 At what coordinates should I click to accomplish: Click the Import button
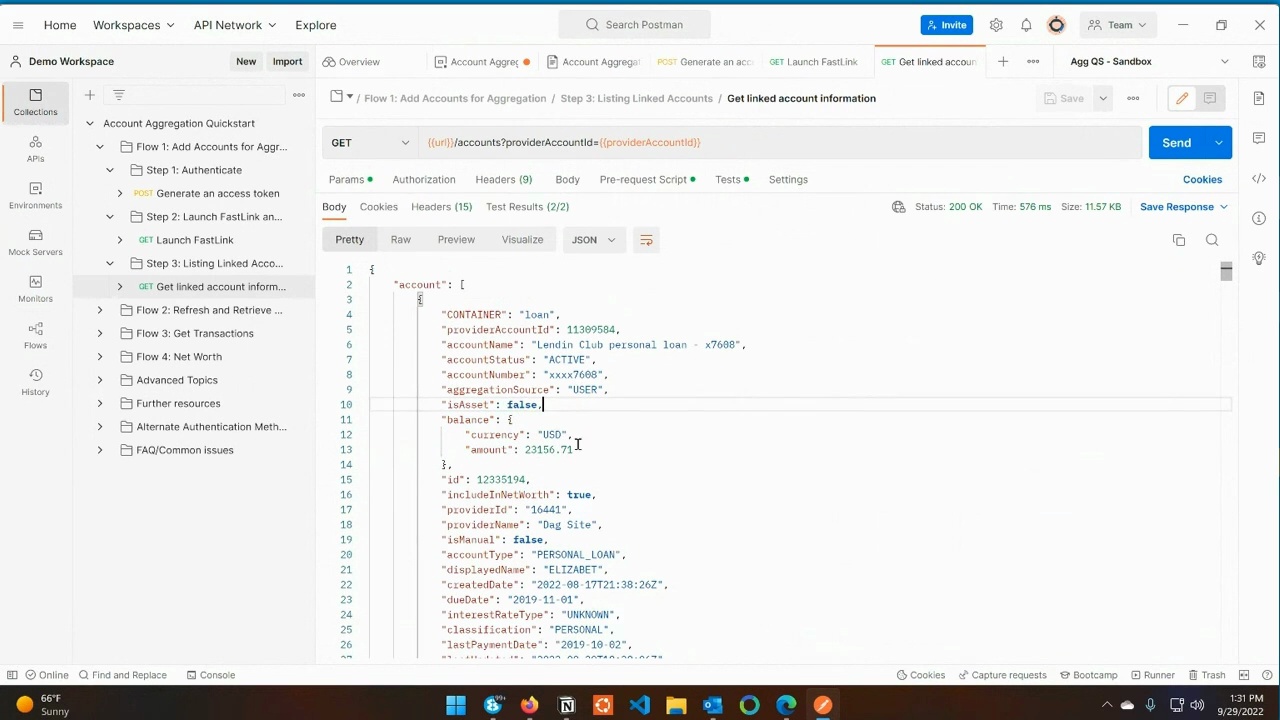point(287,62)
